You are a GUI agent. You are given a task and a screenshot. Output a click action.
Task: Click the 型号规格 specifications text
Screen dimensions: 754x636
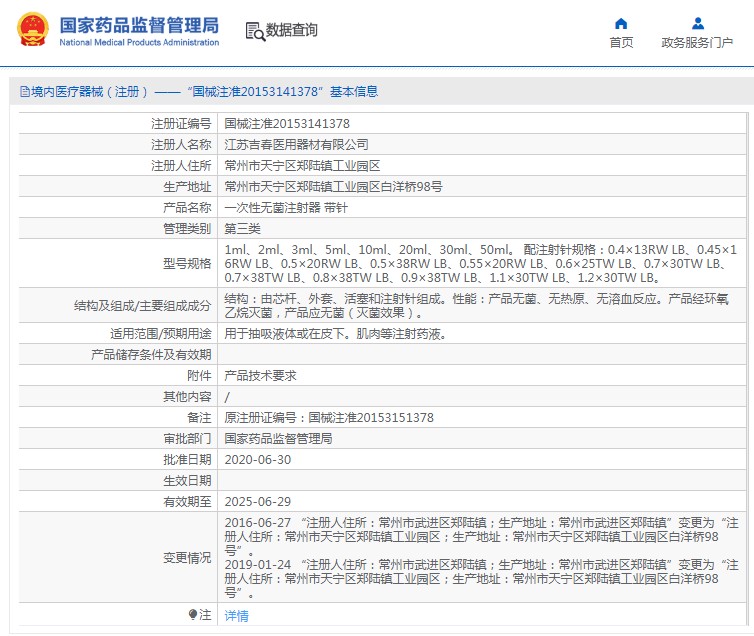tap(480, 263)
